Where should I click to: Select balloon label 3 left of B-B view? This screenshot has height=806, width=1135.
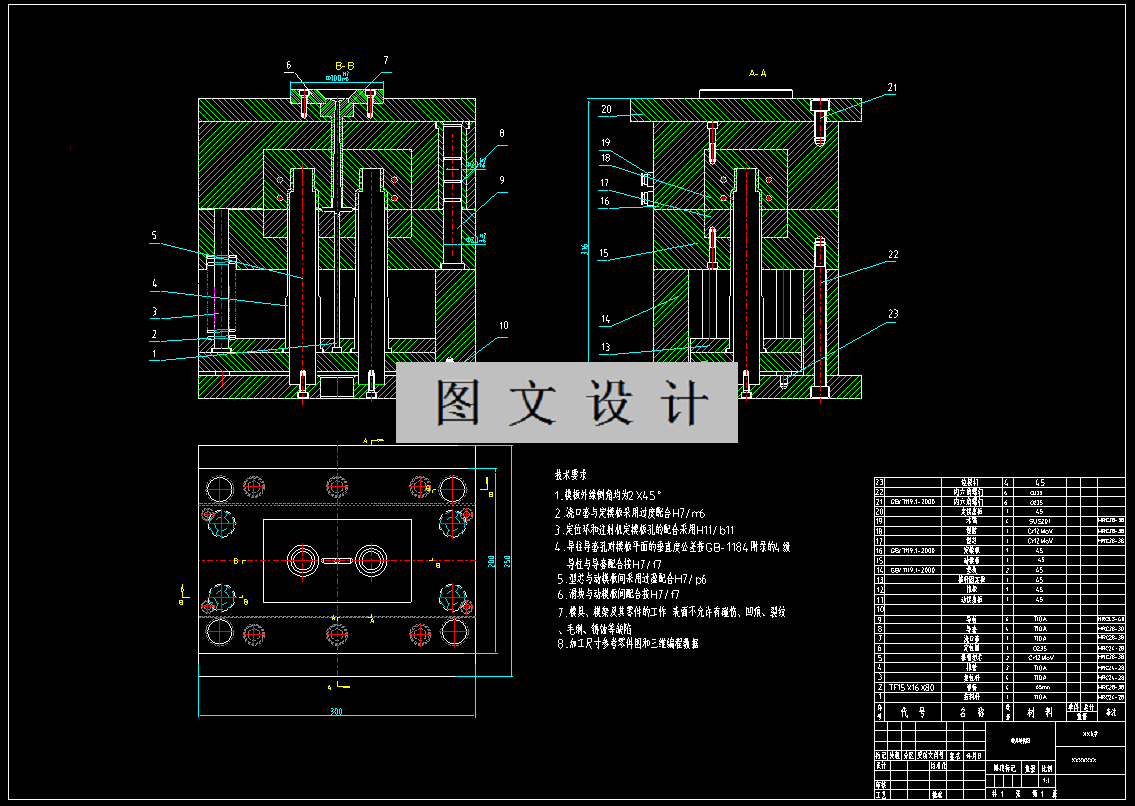[x=154, y=312]
